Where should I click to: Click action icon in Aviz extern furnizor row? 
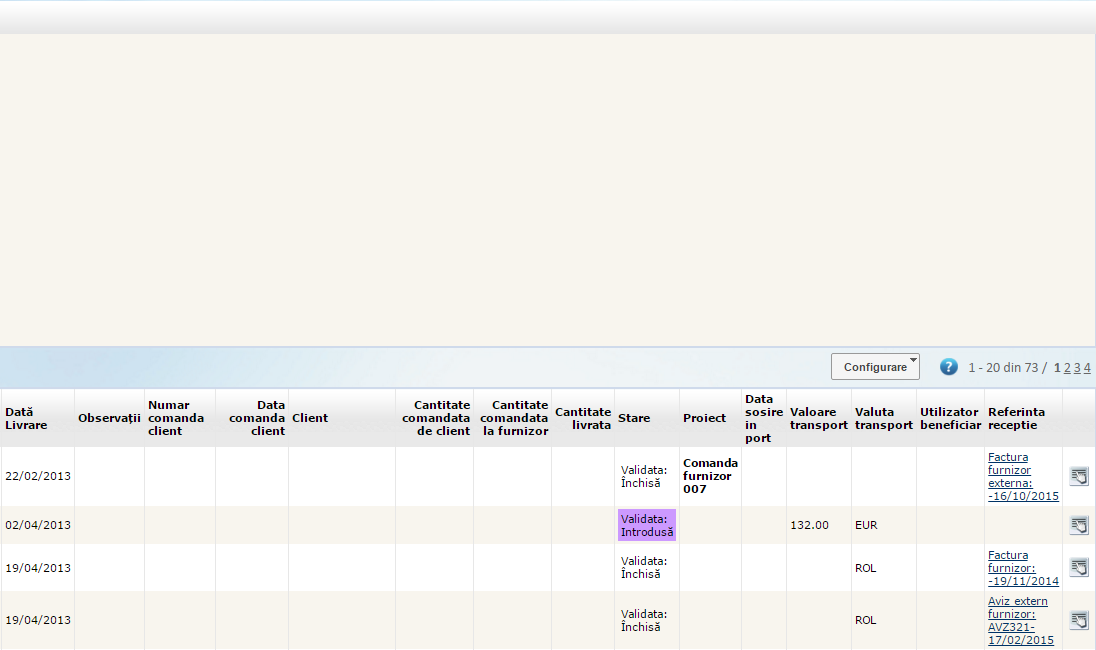pyautogui.click(x=1079, y=620)
